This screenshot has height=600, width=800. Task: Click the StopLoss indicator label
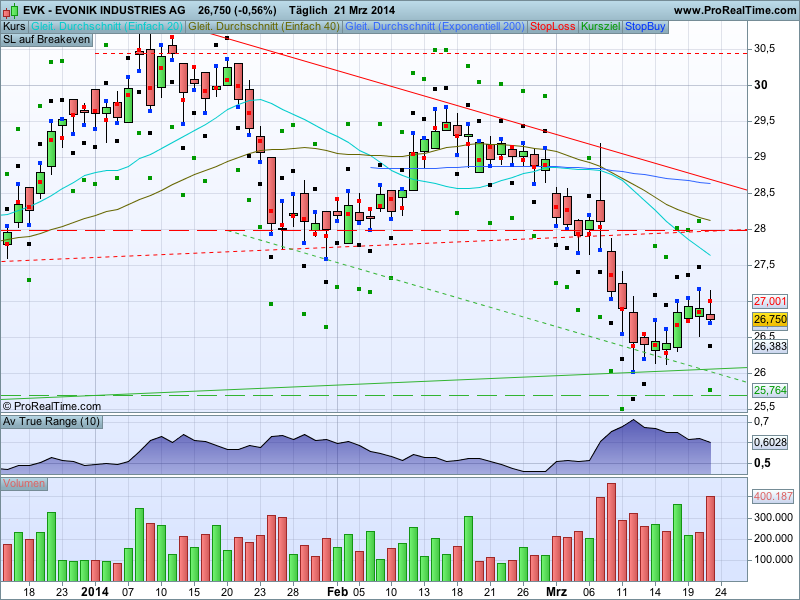pos(553,27)
